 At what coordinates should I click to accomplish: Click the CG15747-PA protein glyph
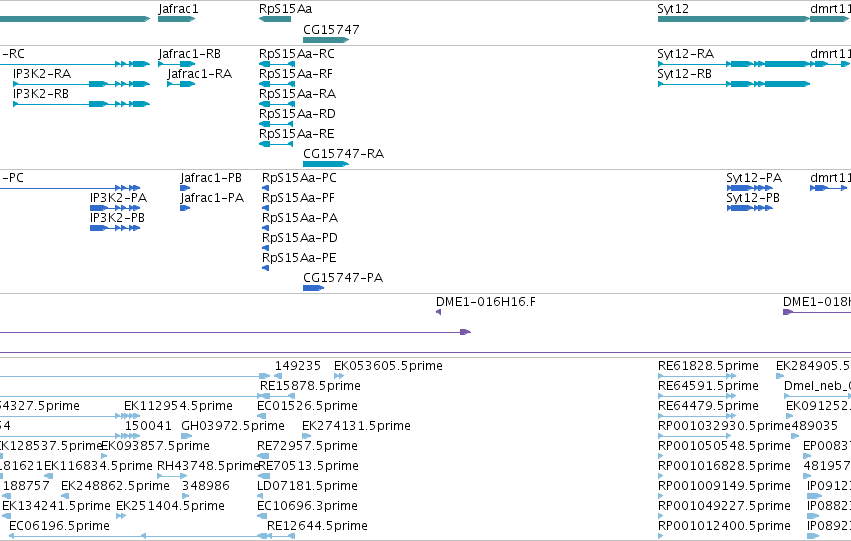pyautogui.click(x=313, y=288)
